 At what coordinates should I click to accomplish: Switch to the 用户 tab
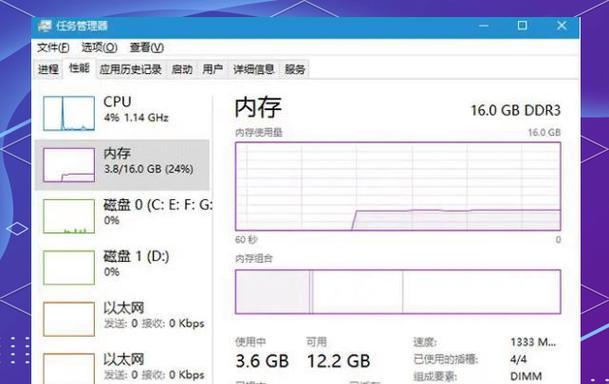coord(212,70)
